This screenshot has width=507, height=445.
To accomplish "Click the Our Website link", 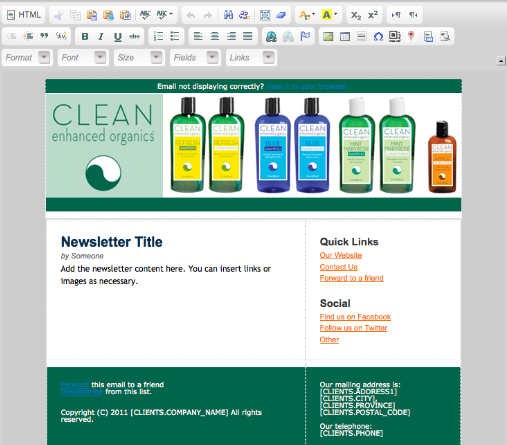I will [341, 255].
